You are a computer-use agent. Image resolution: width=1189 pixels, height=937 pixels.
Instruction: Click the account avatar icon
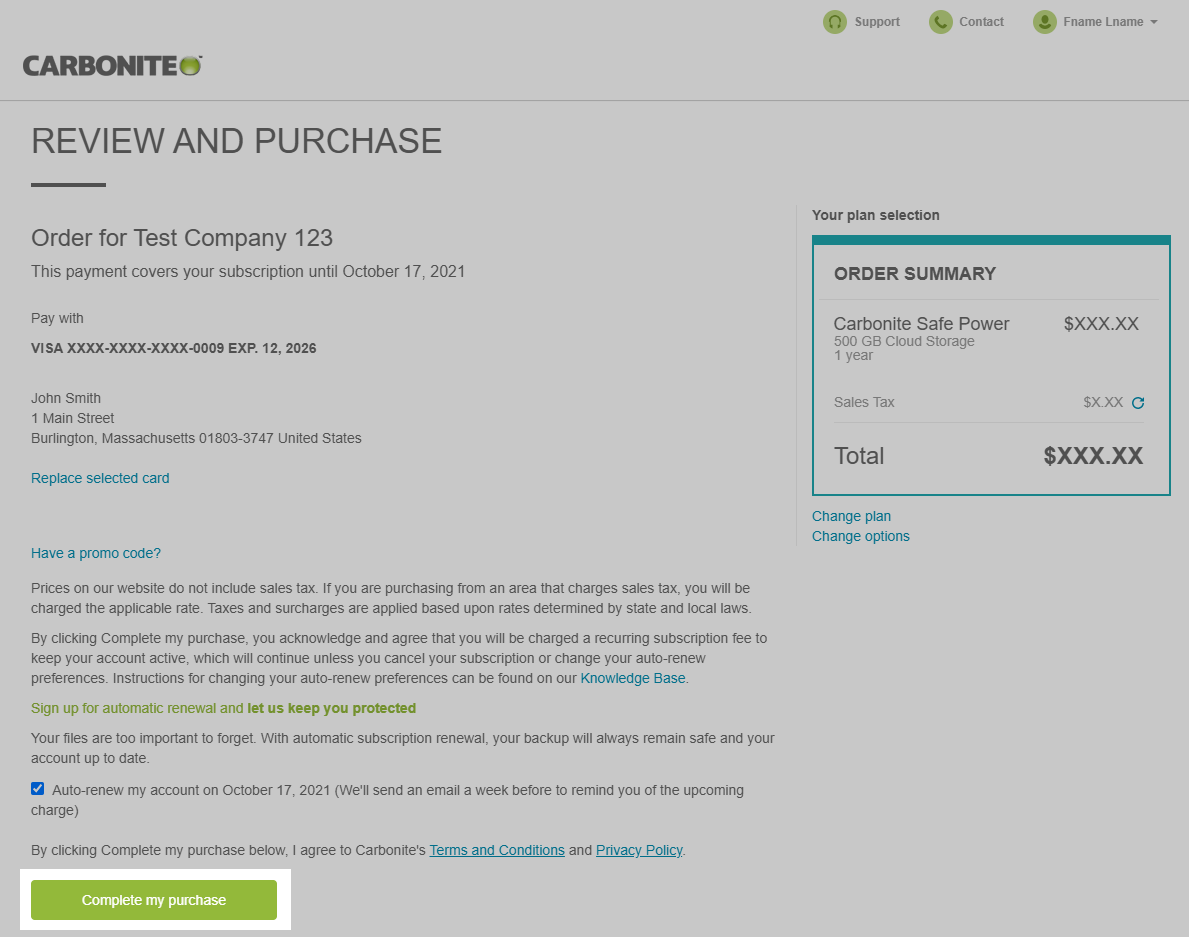click(1045, 21)
